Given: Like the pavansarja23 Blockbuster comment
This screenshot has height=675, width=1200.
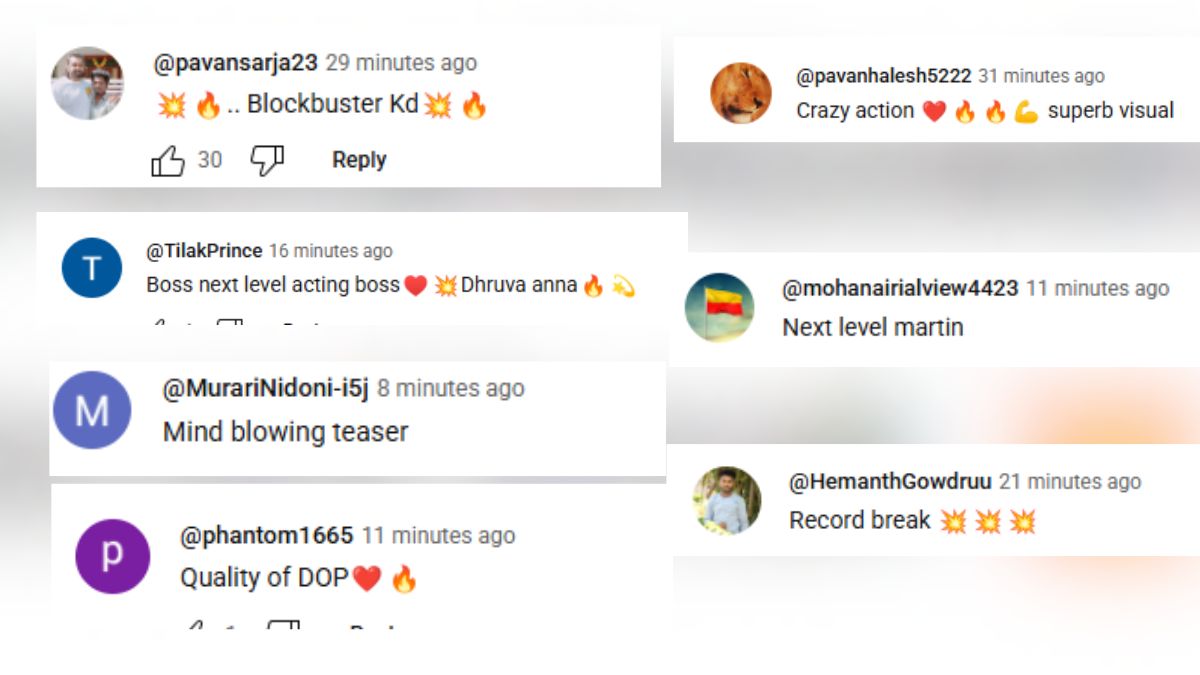Looking at the screenshot, I should [168, 161].
